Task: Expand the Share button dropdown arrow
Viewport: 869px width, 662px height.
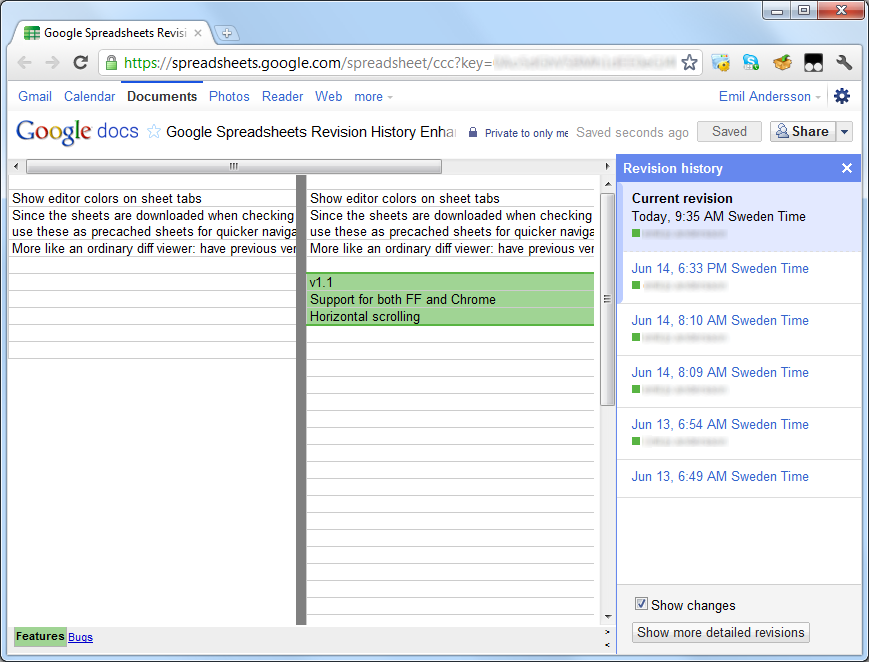Action: 844,132
